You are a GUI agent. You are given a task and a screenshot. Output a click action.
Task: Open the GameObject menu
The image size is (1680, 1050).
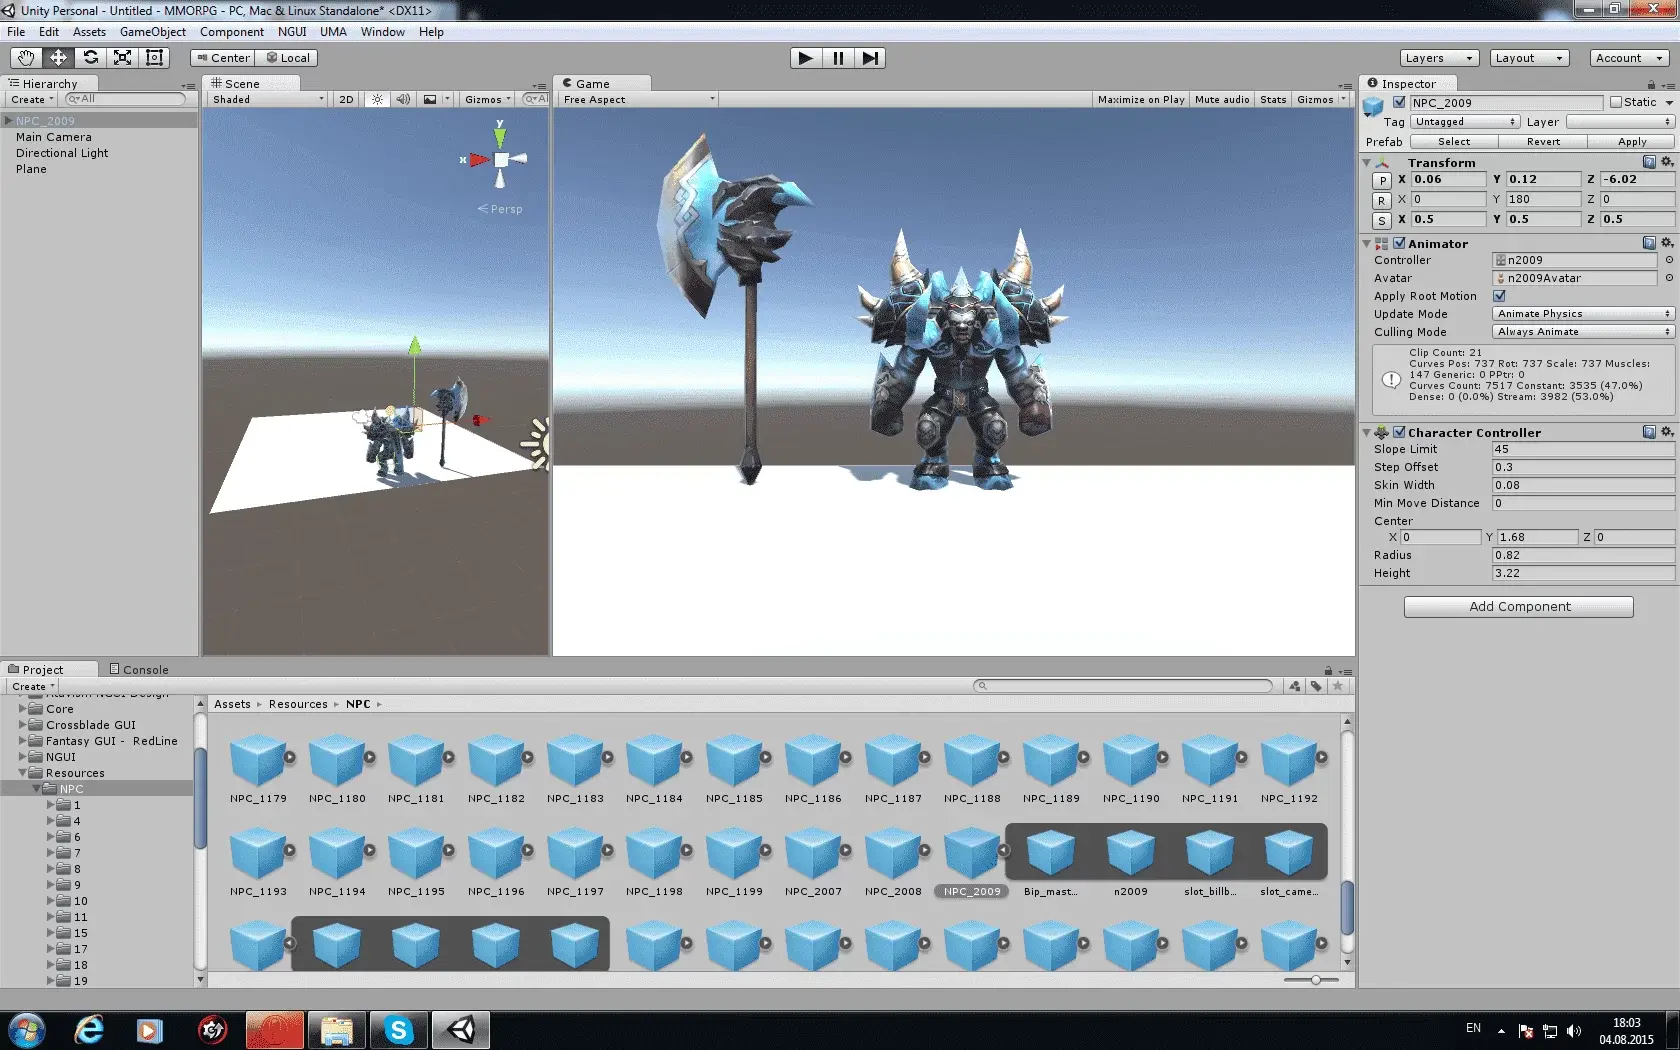click(x=152, y=32)
